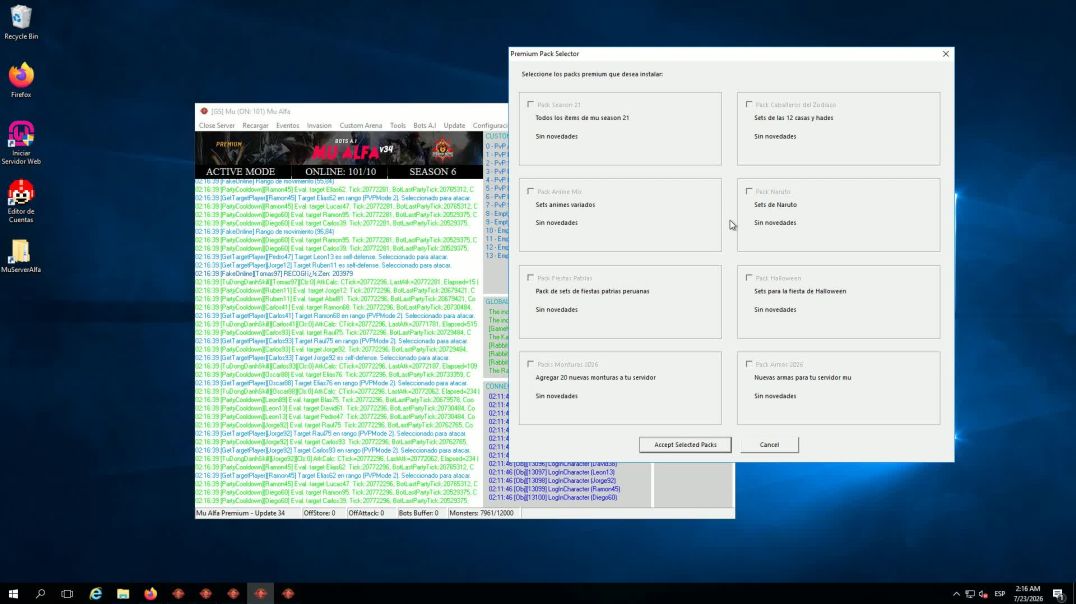1076x604 pixels.
Task: Select the Packs Monturas 2026 checkbox
Action: click(530, 364)
